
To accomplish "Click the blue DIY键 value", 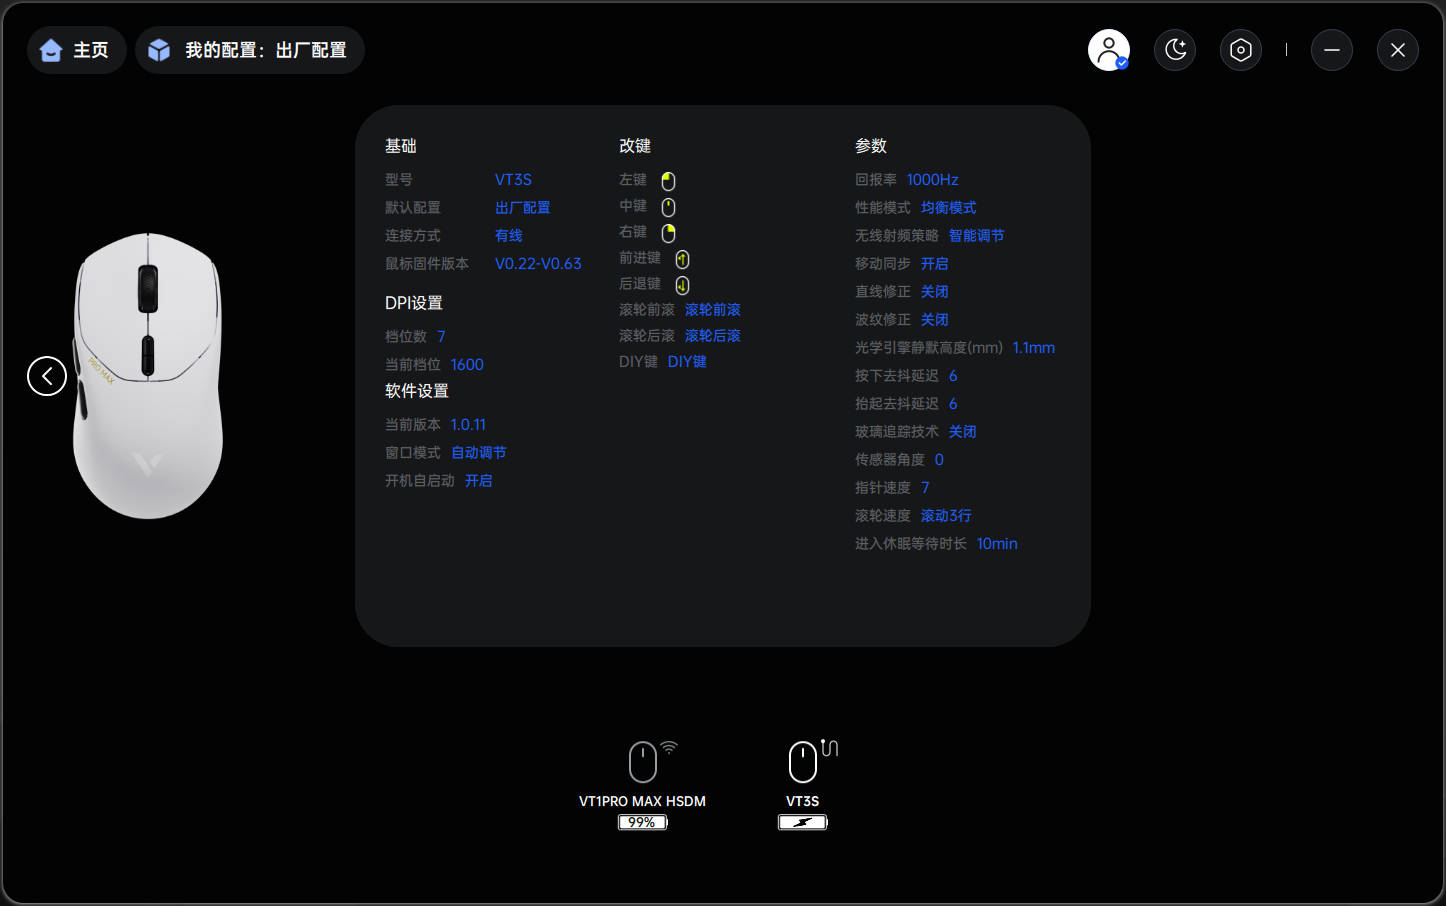I will coord(687,362).
